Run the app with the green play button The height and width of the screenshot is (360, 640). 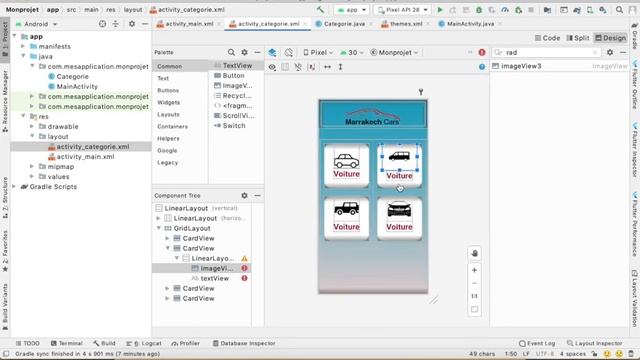coord(440,9)
